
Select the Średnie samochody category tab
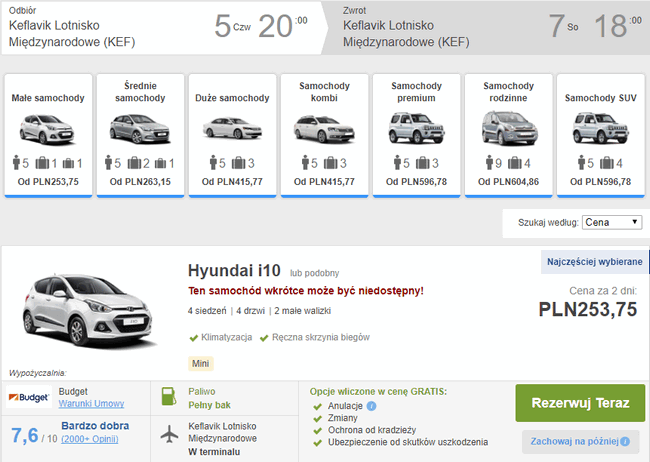click(140, 135)
